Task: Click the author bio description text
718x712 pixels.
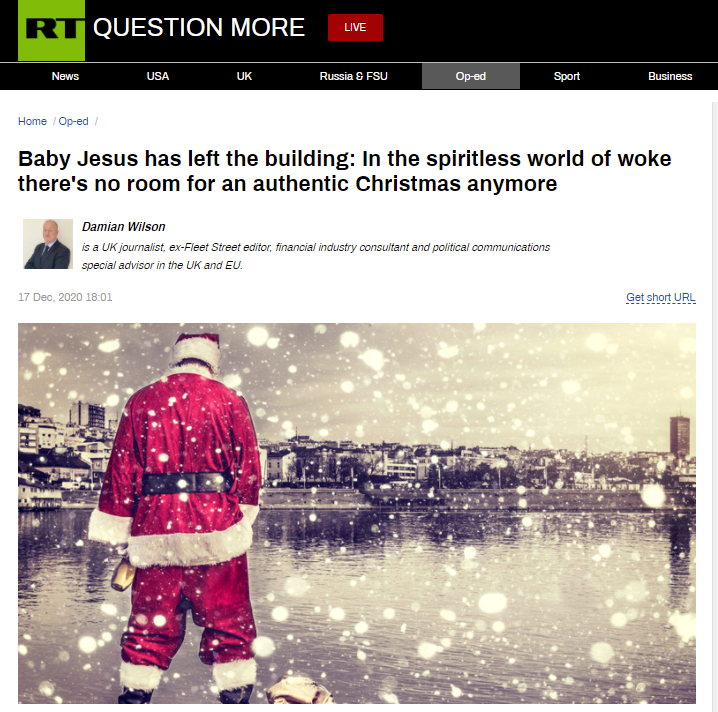Action: tap(316, 256)
